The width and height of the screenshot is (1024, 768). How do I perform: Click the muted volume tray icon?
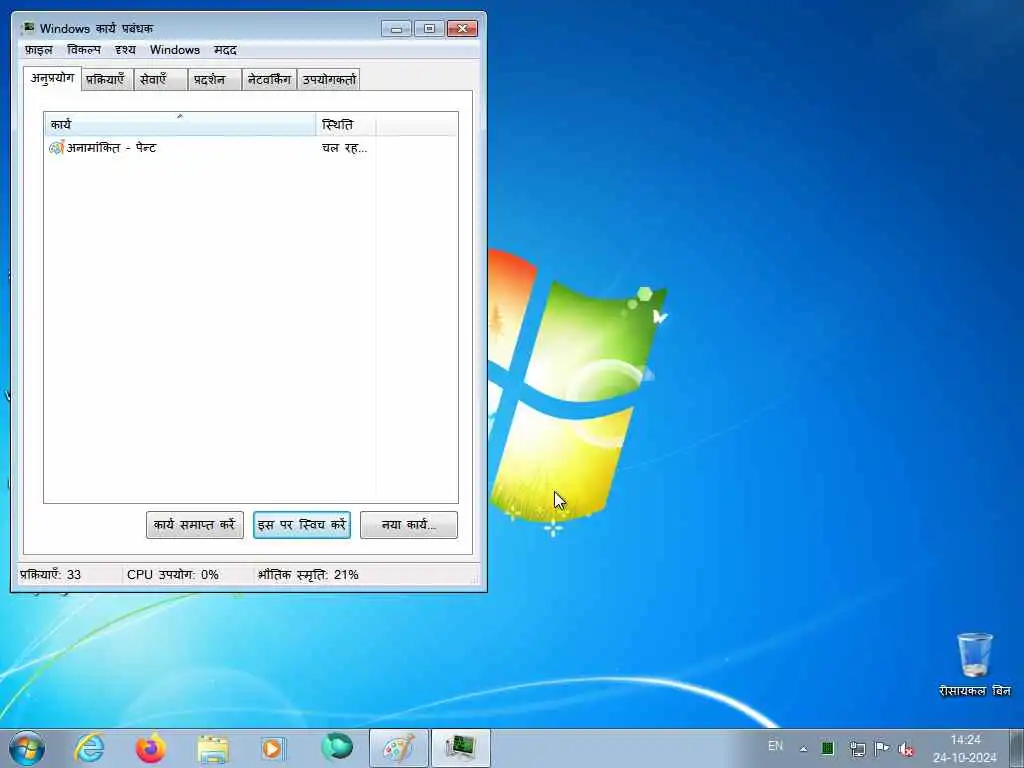coord(906,749)
